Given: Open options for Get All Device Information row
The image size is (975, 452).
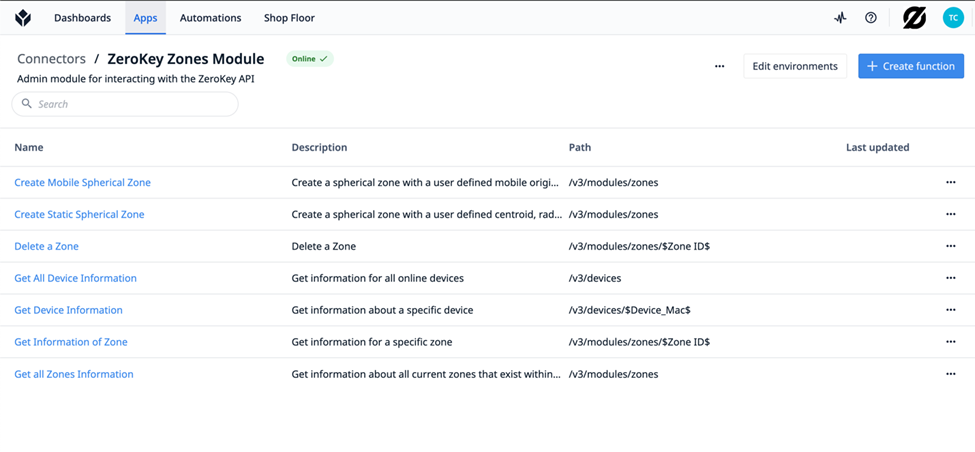Looking at the screenshot, I should pos(950,278).
